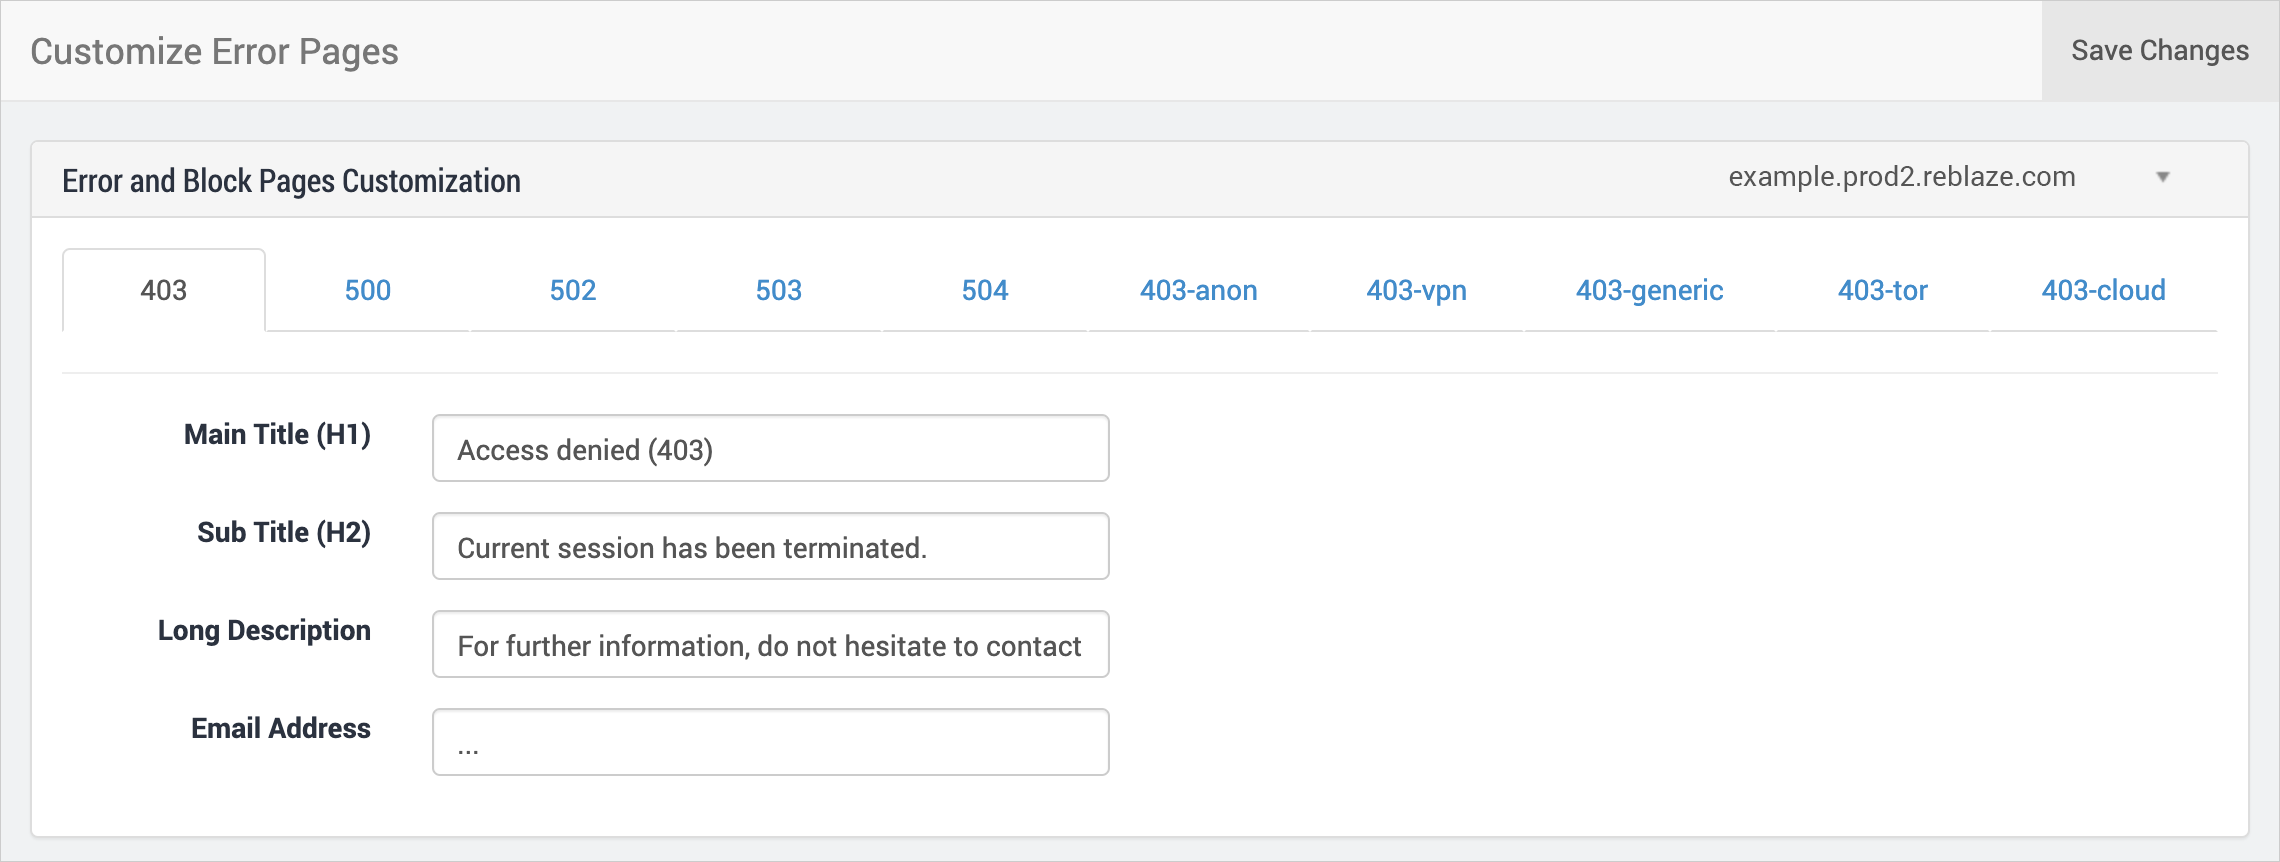Focus the Sub Title (H2) text box
Screen dimensions: 2280x862
coord(770,547)
